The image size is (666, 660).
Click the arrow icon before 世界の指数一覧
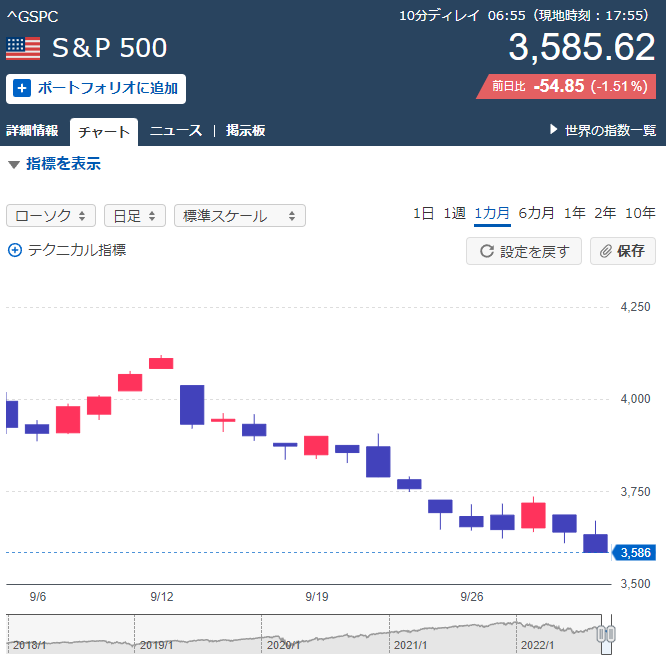[x=553, y=129]
